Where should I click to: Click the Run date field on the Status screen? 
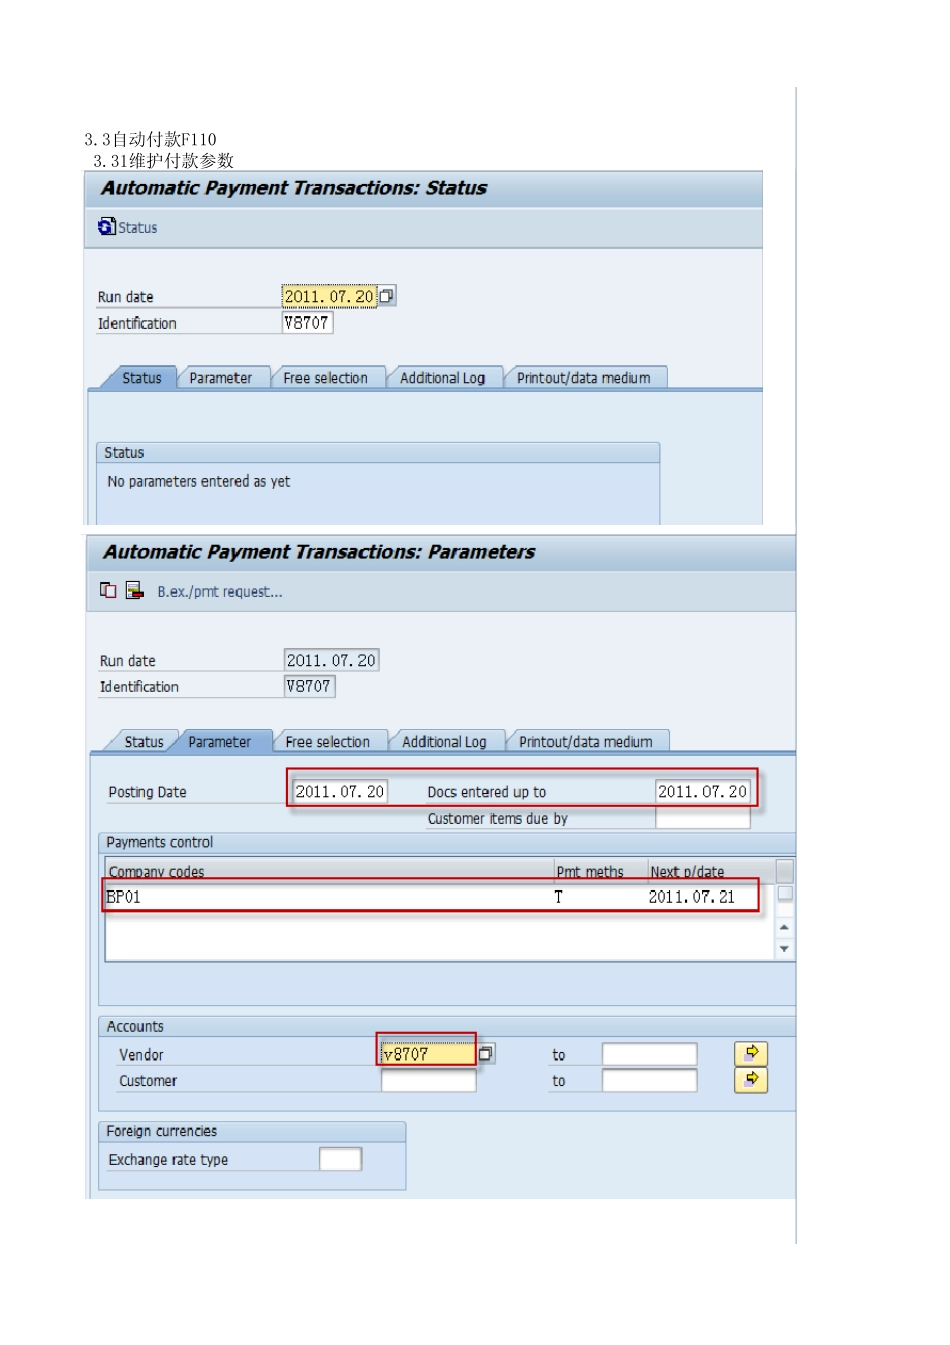[329, 296]
